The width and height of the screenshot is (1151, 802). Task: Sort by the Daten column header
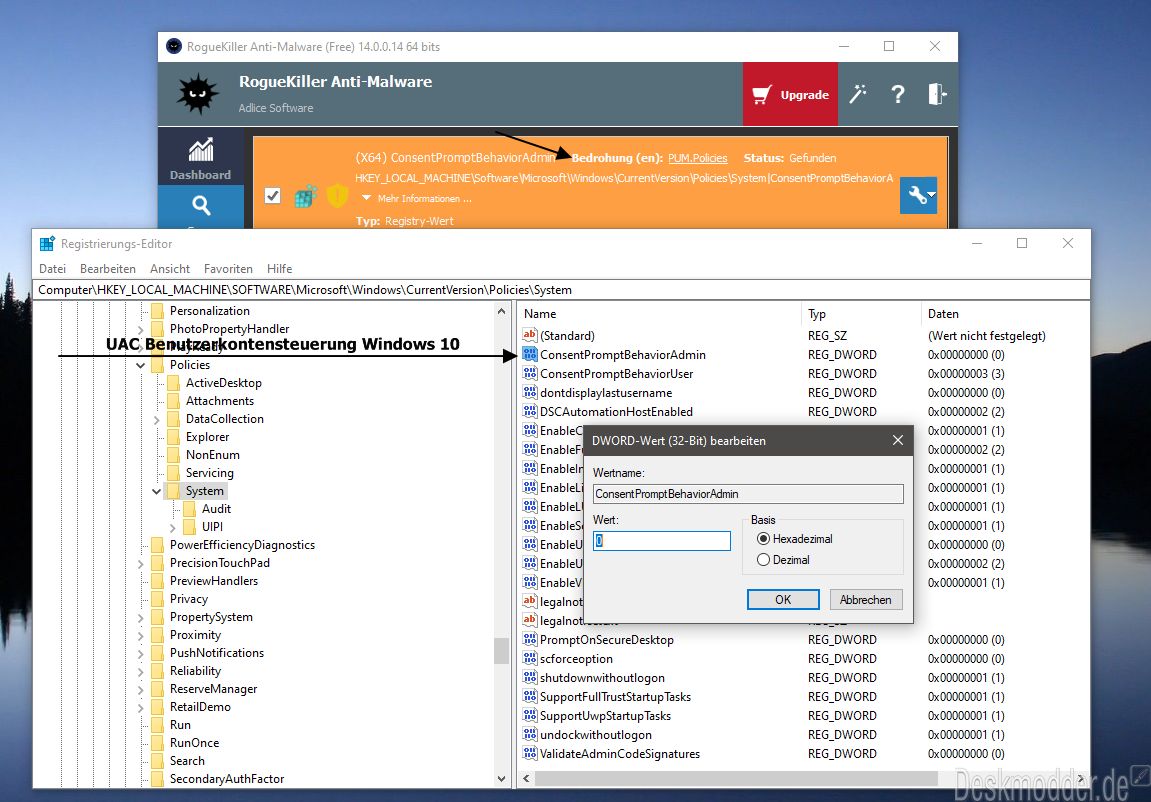(x=1004, y=314)
